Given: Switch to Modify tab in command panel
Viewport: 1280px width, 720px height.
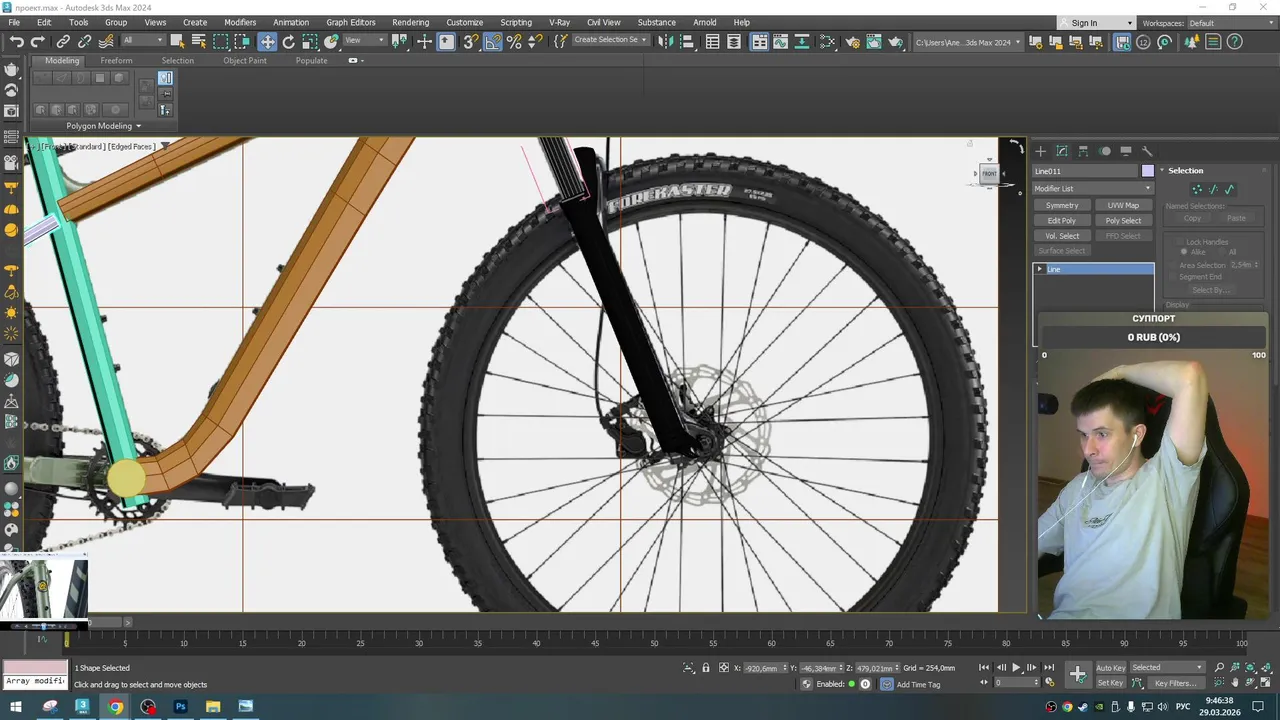Looking at the screenshot, I should point(1062,151).
